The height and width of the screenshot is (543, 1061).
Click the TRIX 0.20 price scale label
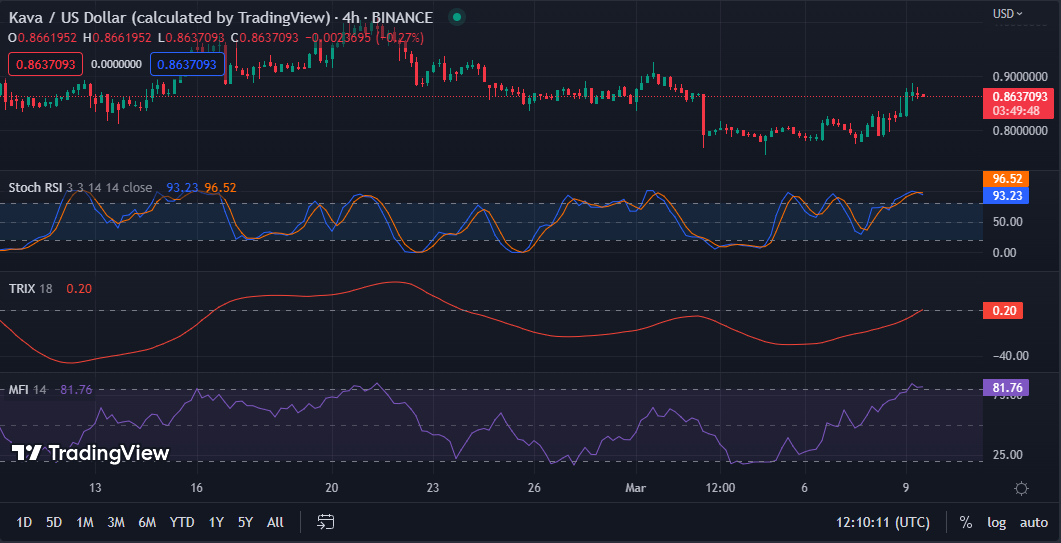coord(1003,311)
